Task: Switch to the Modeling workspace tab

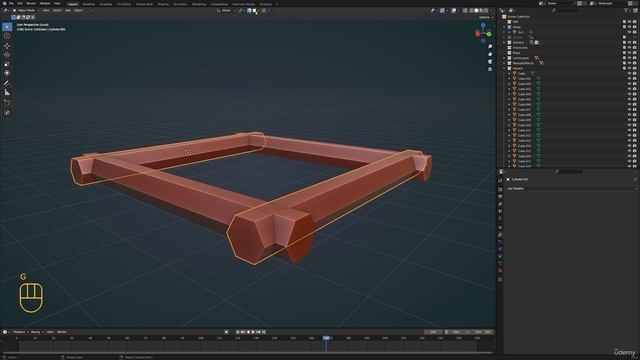Action: 89,4
